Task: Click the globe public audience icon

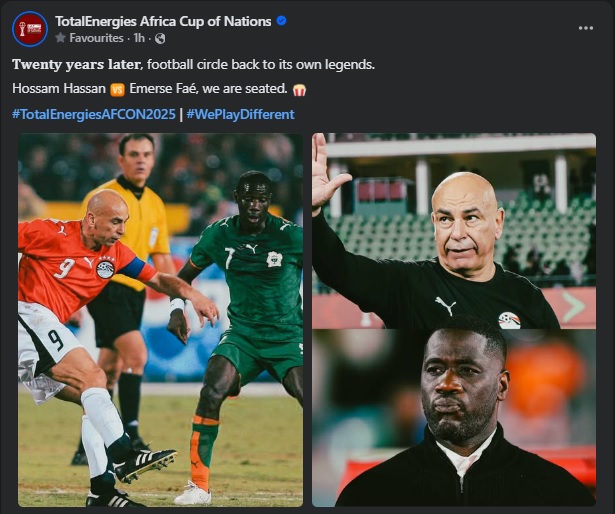Action: (160, 38)
